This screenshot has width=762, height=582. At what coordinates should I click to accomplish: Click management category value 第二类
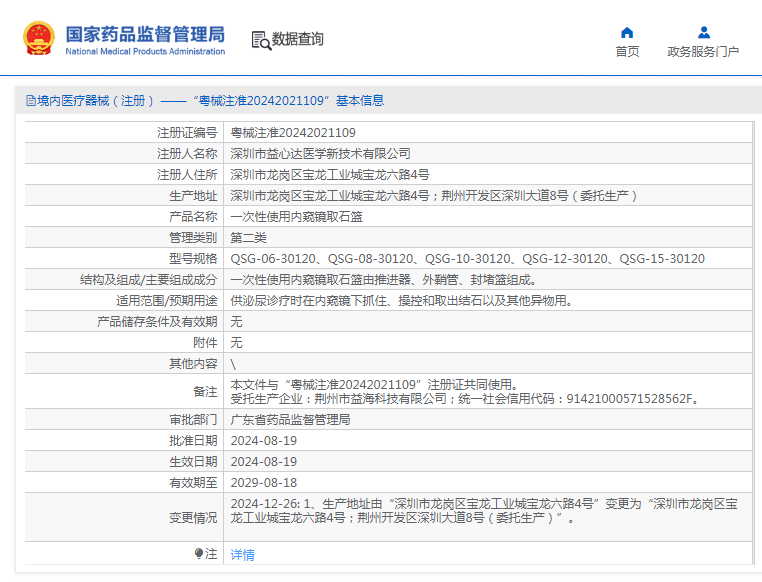click(x=248, y=238)
